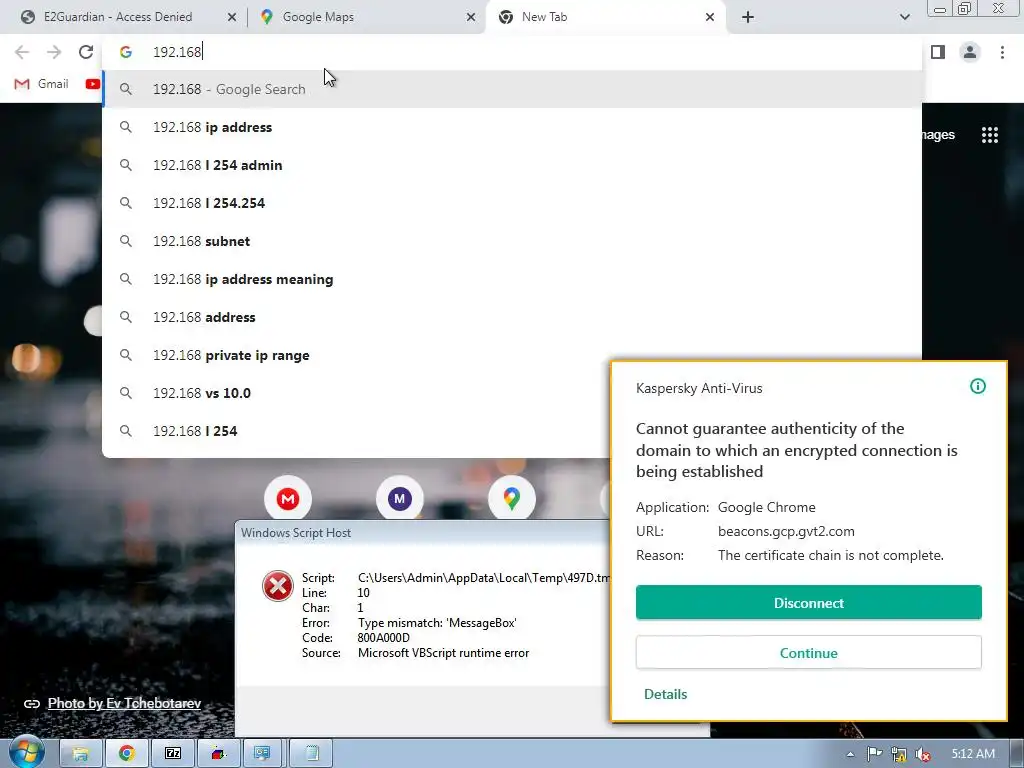Viewport: 1024px width, 768px height.
Task: Toggle the Chrome side panel
Action: (x=938, y=52)
